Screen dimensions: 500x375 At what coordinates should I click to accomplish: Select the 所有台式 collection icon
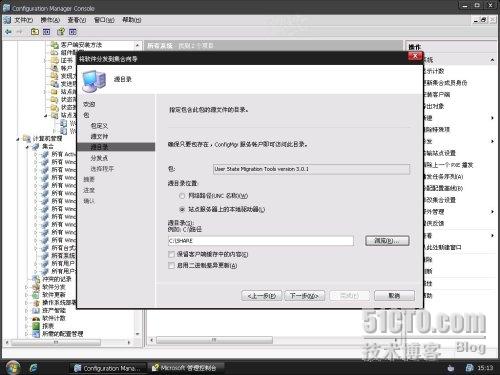(x=45, y=248)
